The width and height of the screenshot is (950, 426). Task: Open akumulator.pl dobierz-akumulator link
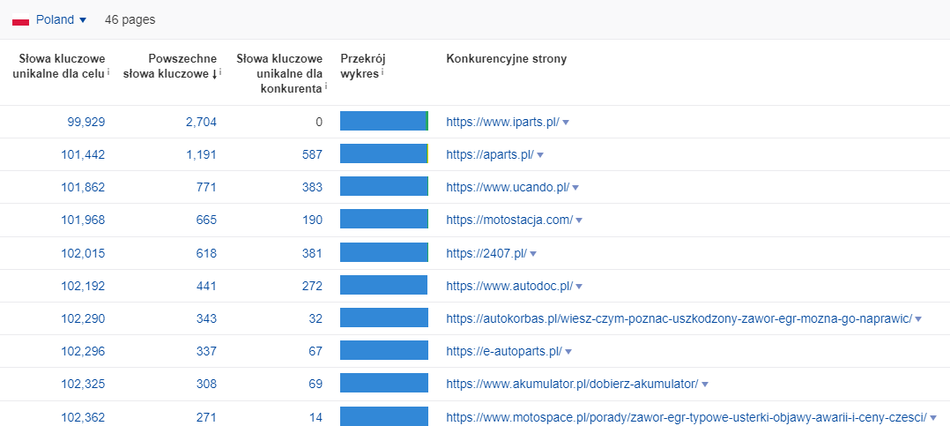571,384
